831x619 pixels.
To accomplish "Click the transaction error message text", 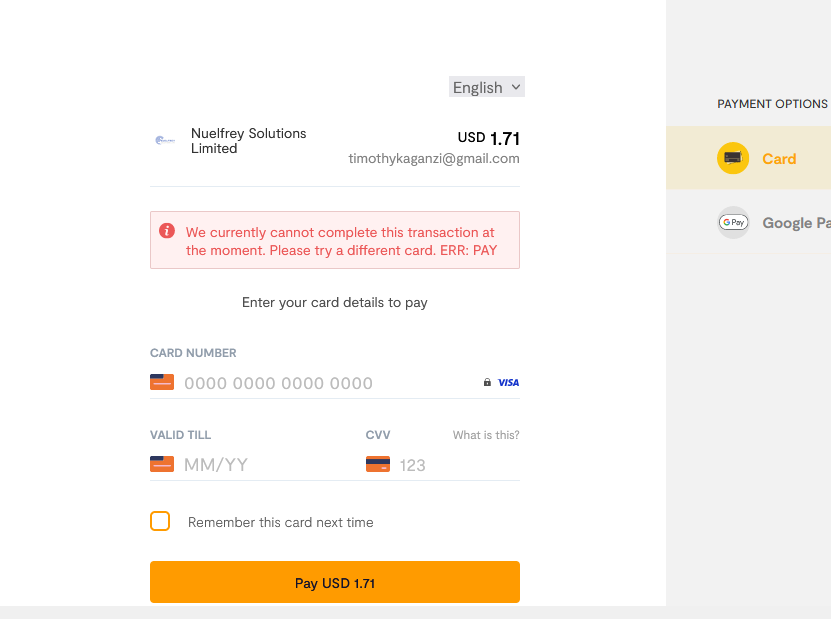I will click(x=341, y=241).
